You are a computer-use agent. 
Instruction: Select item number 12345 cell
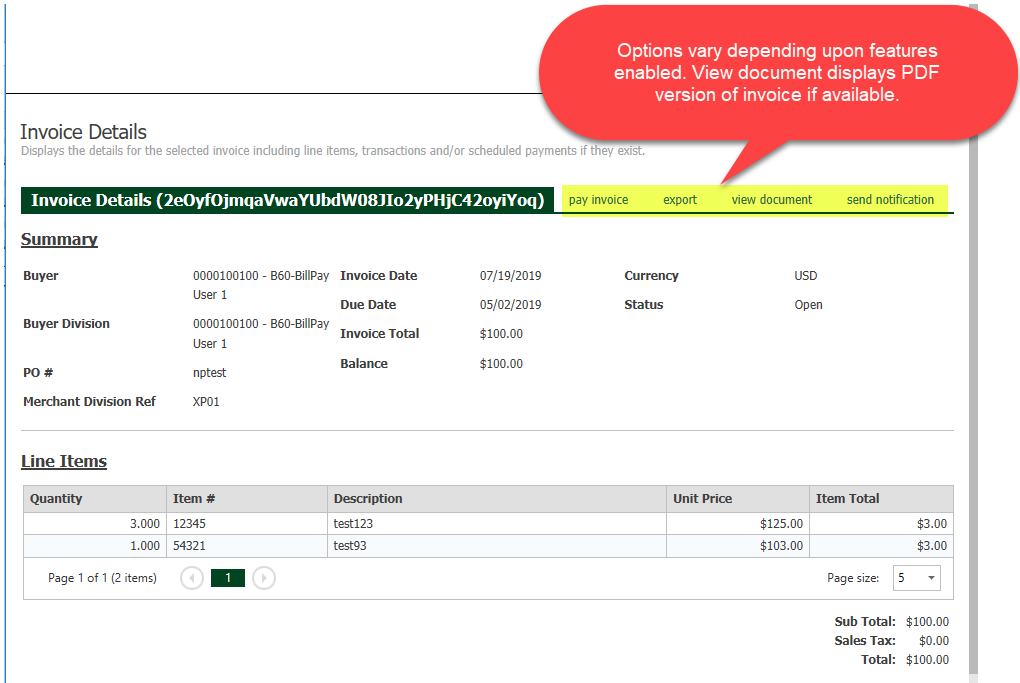point(247,524)
